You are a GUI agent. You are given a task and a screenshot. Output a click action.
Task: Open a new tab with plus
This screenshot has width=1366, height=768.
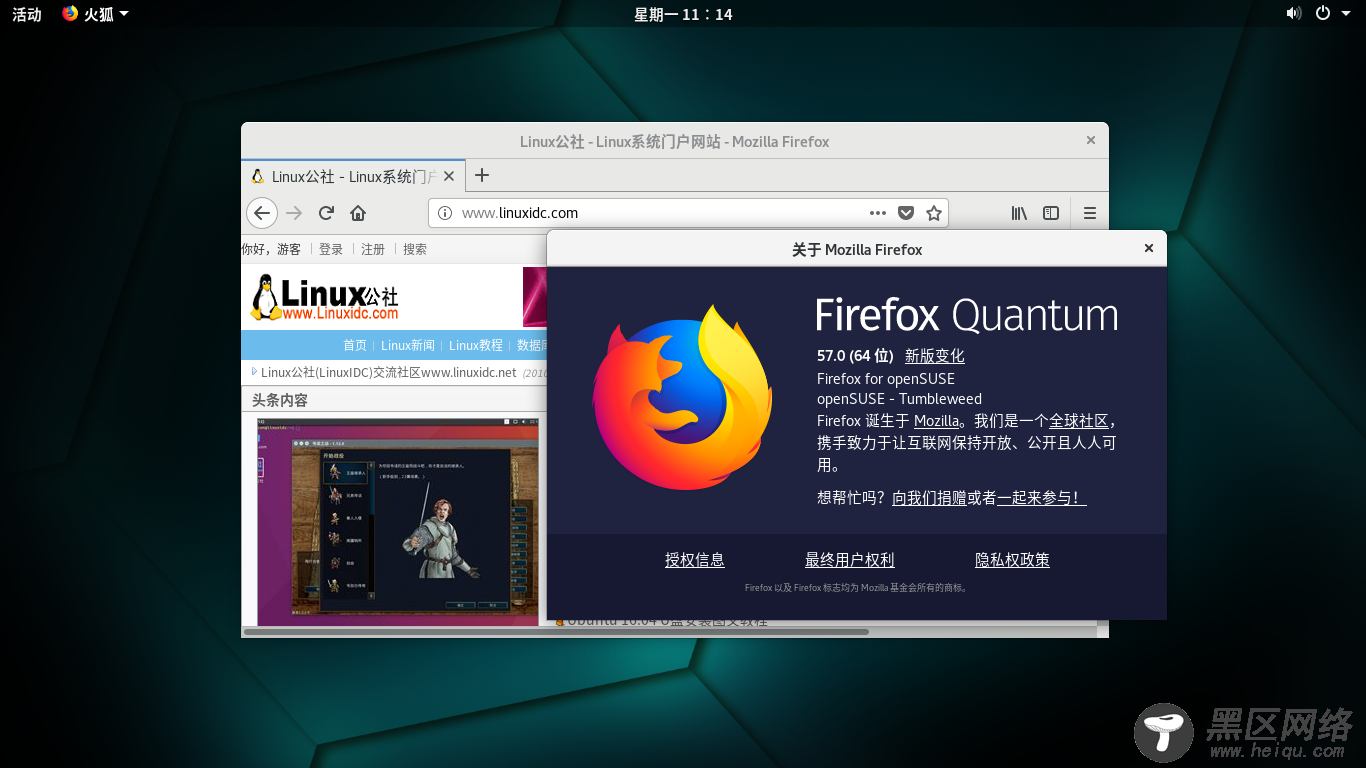coord(482,175)
